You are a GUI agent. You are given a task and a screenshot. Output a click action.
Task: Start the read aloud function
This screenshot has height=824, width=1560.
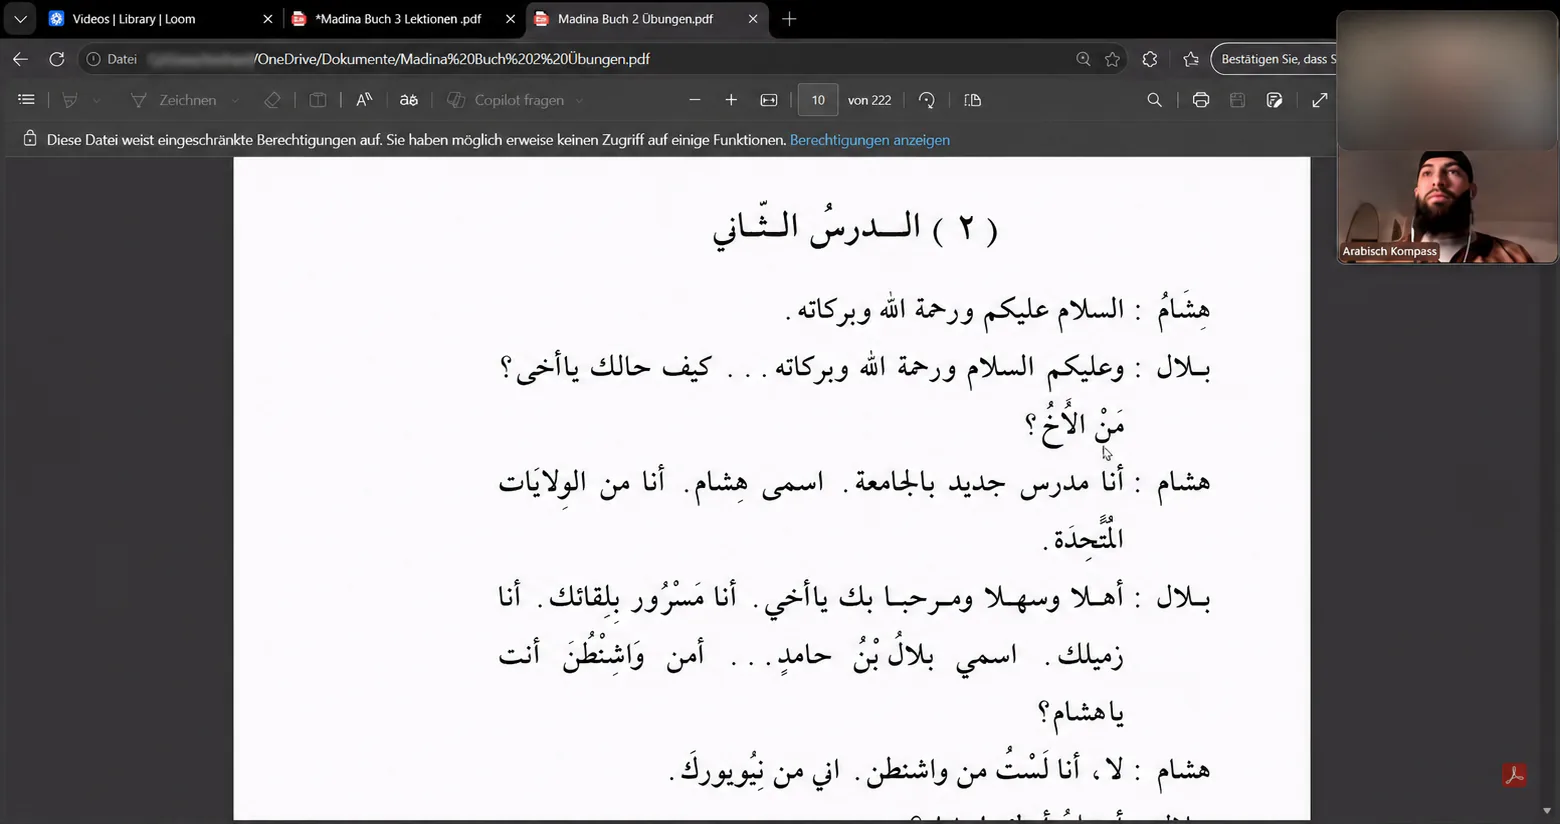[364, 100]
